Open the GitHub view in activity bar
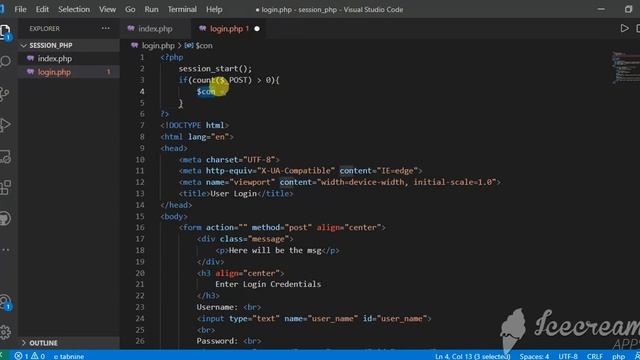The width and height of the screenshot is (640, 360). coord(5,218)
